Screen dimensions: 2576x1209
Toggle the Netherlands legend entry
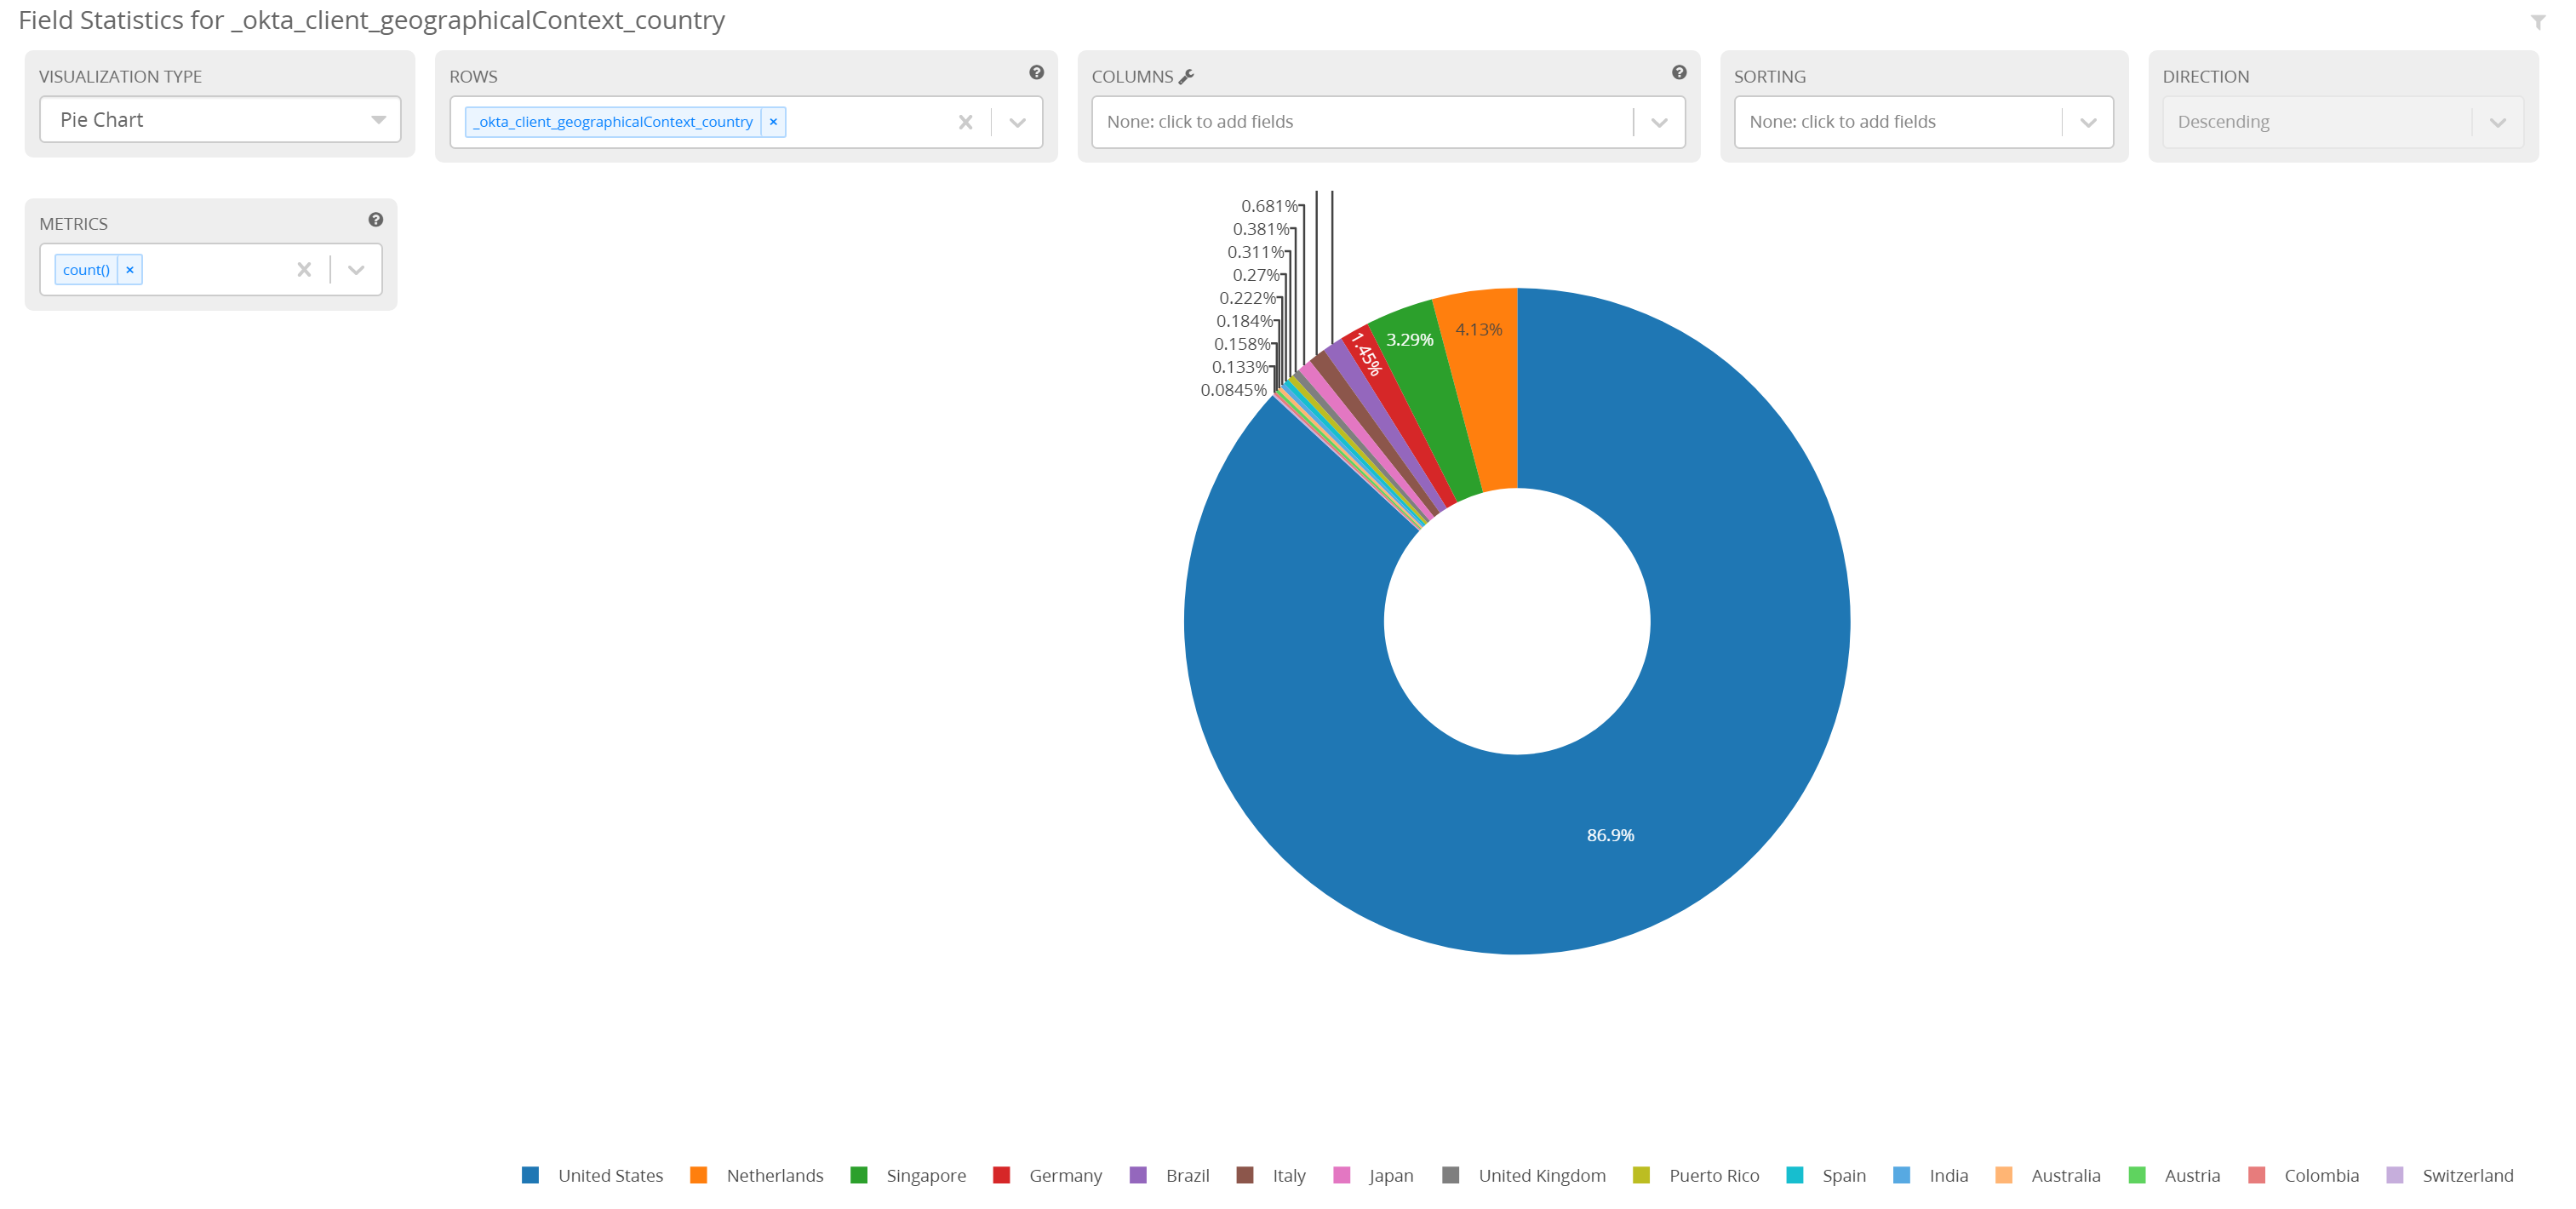click(x=774, y=1175)
